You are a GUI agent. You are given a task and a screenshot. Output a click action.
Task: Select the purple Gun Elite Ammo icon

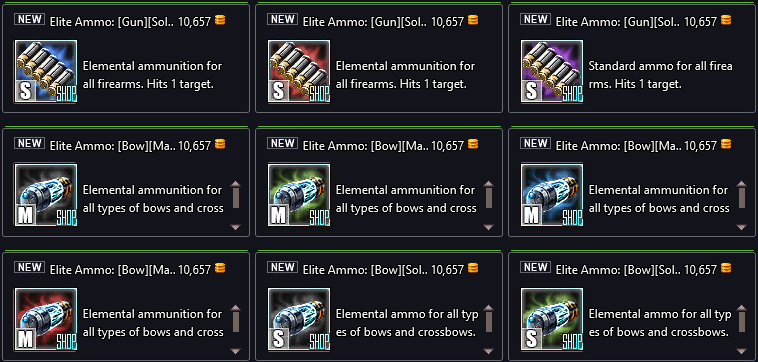(552, 72)
